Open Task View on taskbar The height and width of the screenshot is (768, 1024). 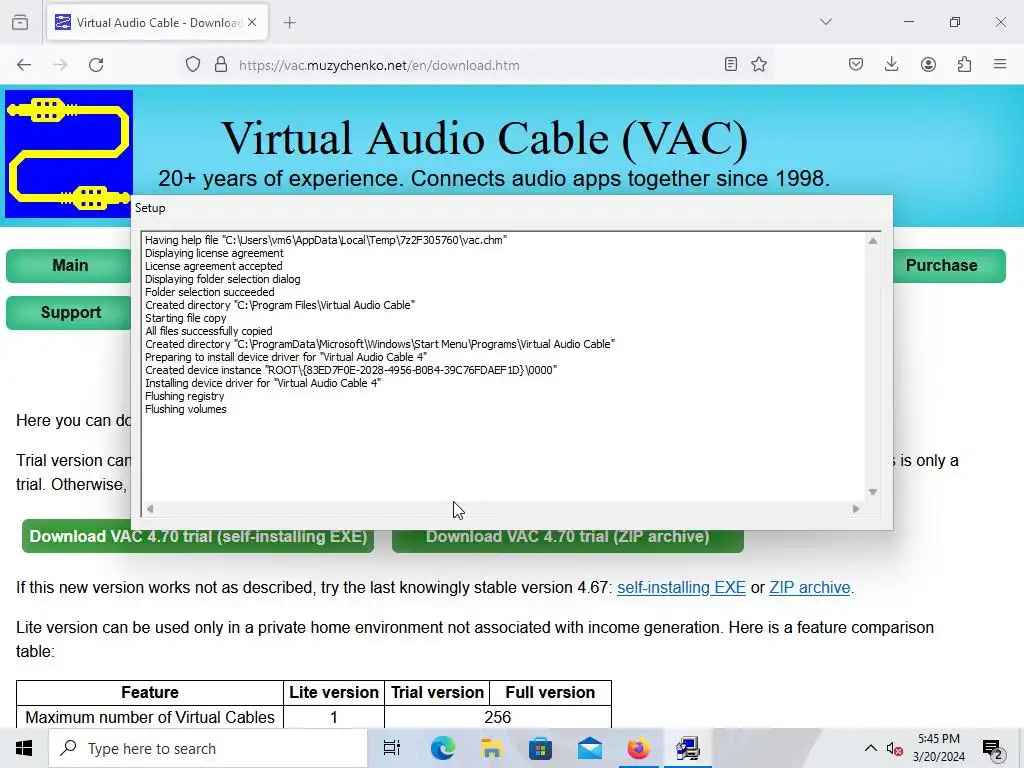392,748
